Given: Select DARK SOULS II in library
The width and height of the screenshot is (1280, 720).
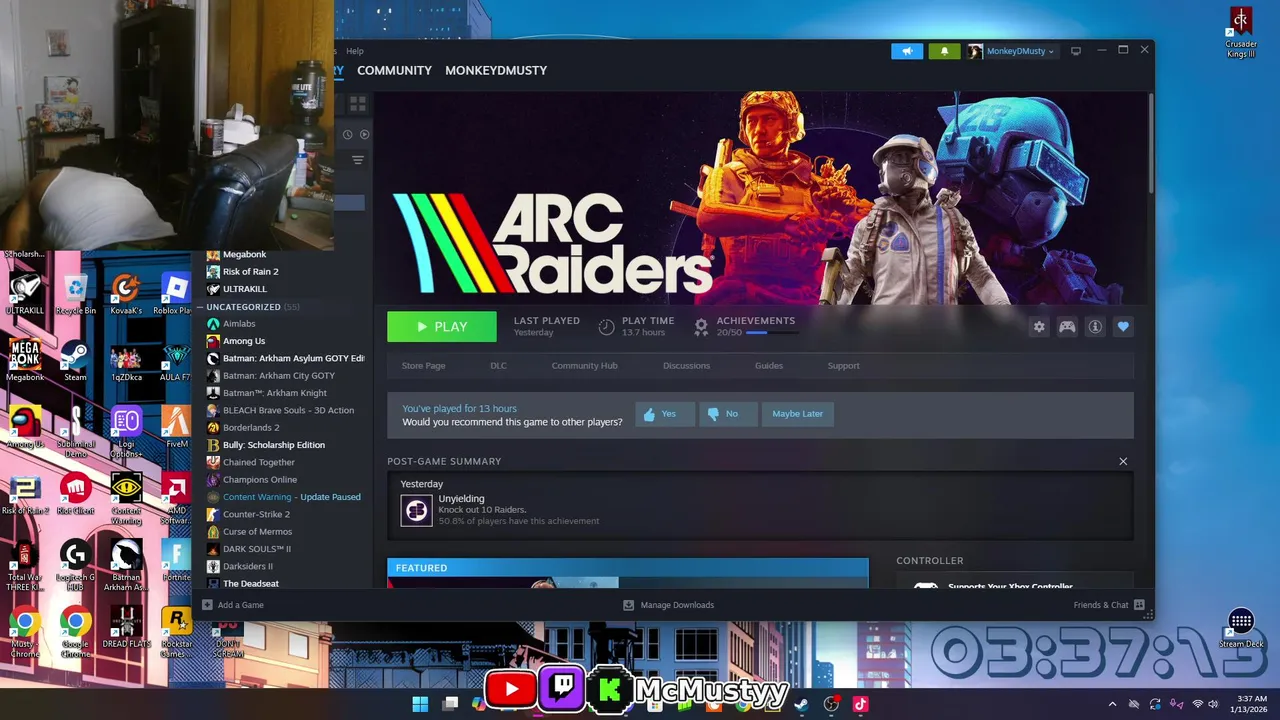Looking at the screenshot, I should click(x=256, y=549).
